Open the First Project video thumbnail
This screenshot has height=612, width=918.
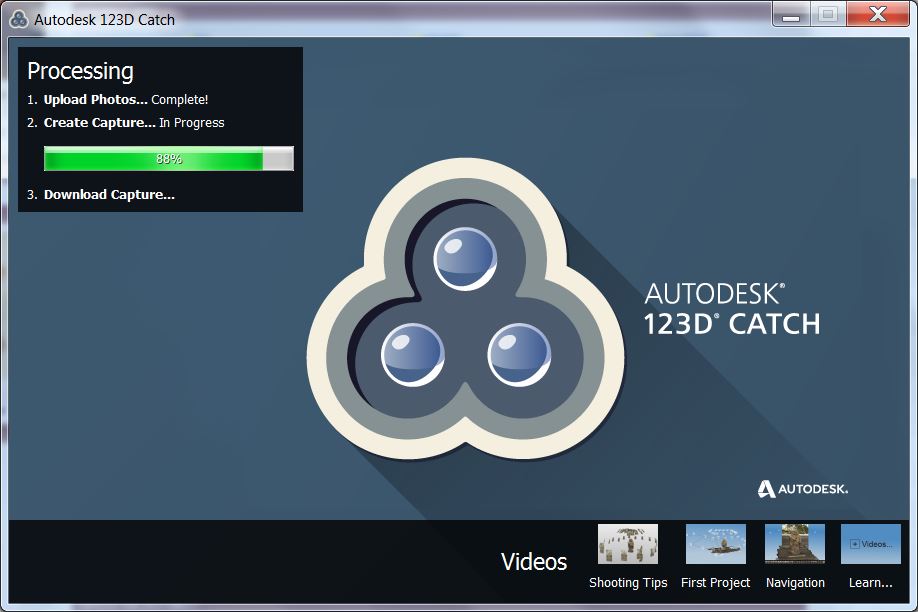pyautogui.click(x=715, y=544)
